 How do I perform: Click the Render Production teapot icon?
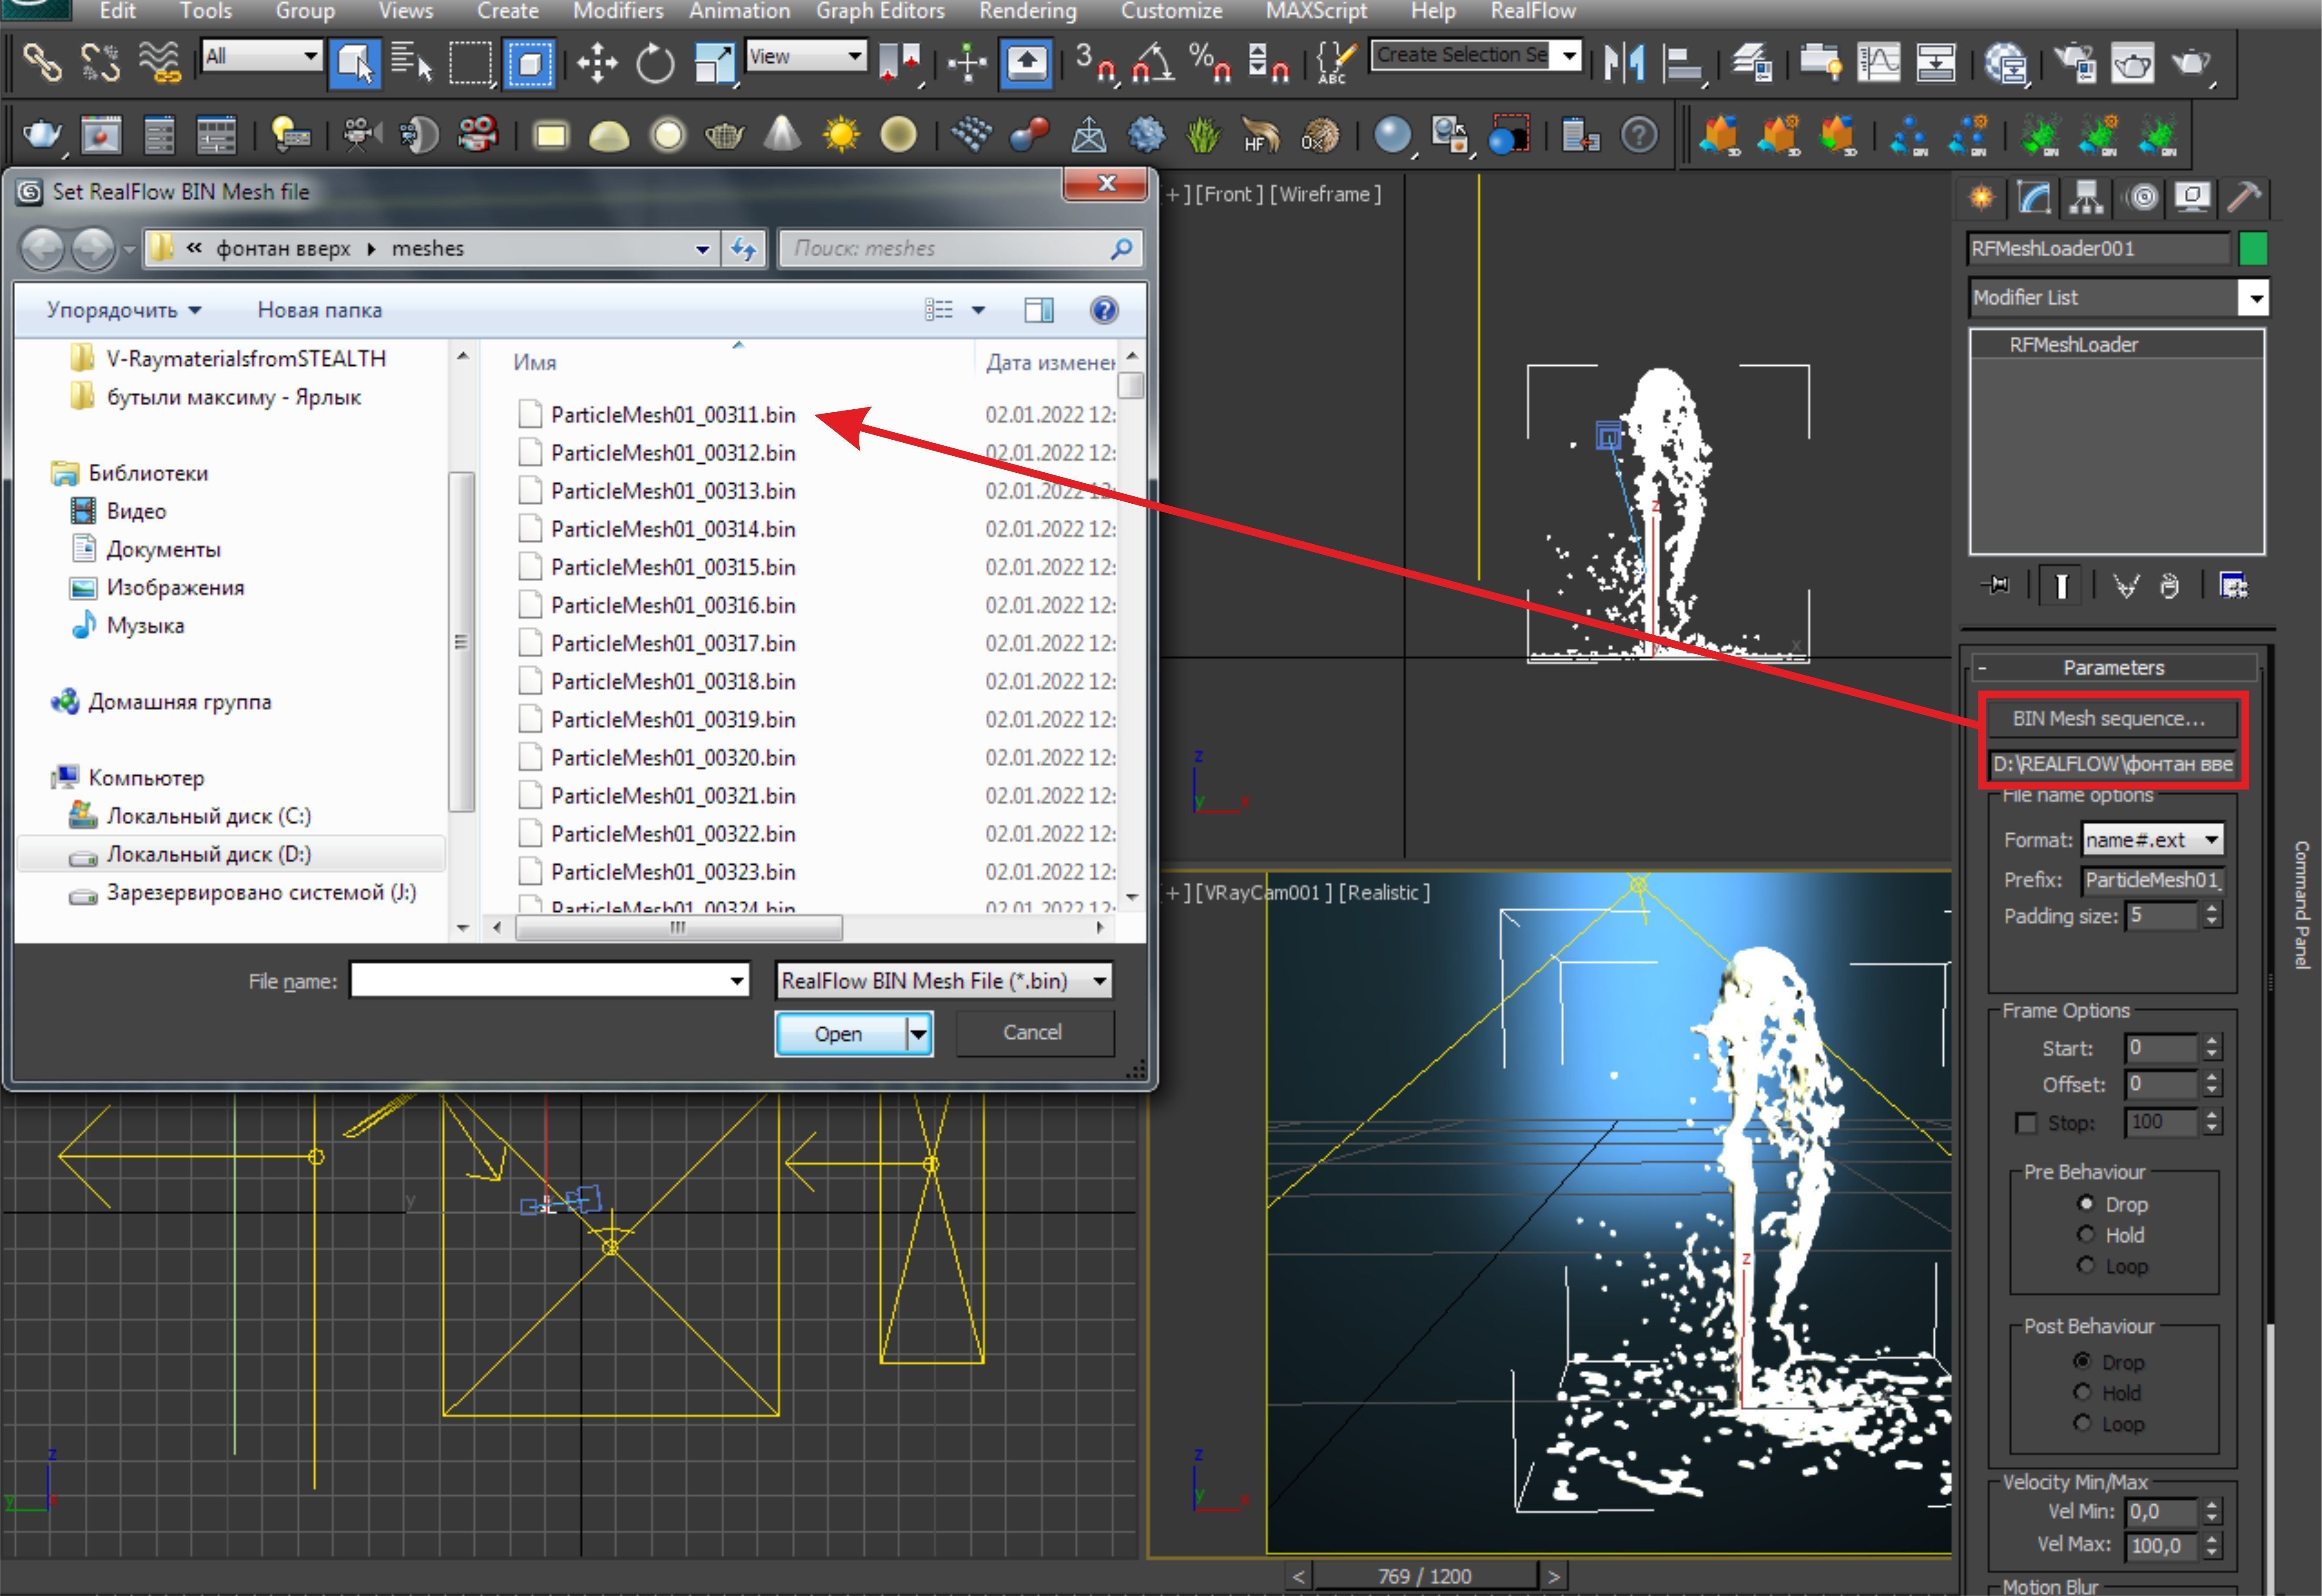pos(2191,64)
